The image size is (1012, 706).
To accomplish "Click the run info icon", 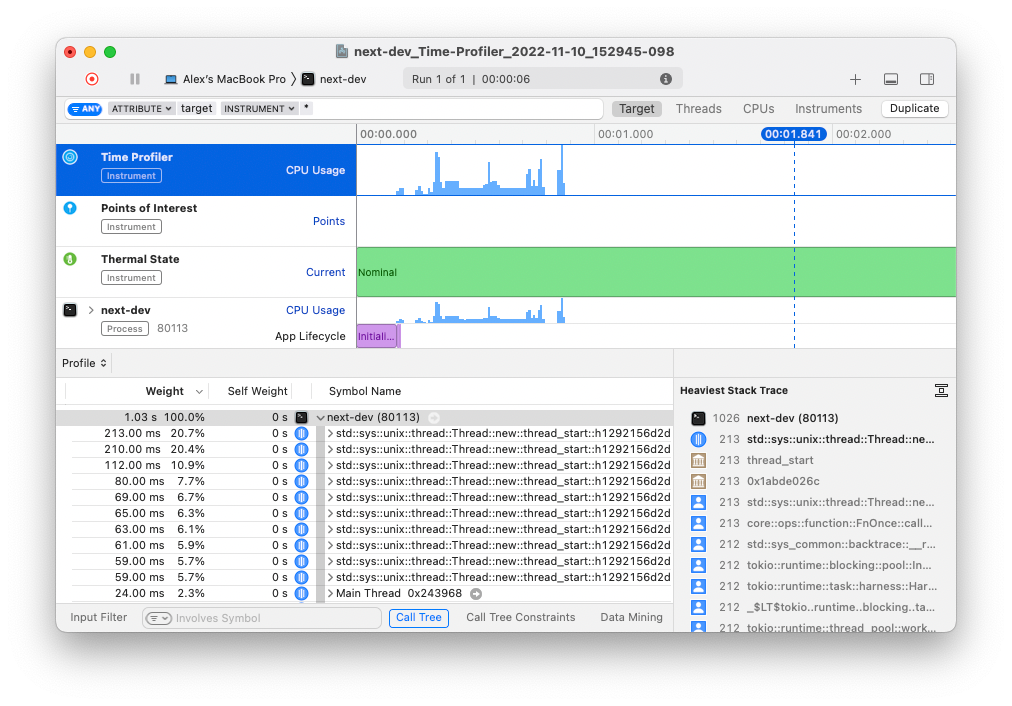I will click(666, 79).
